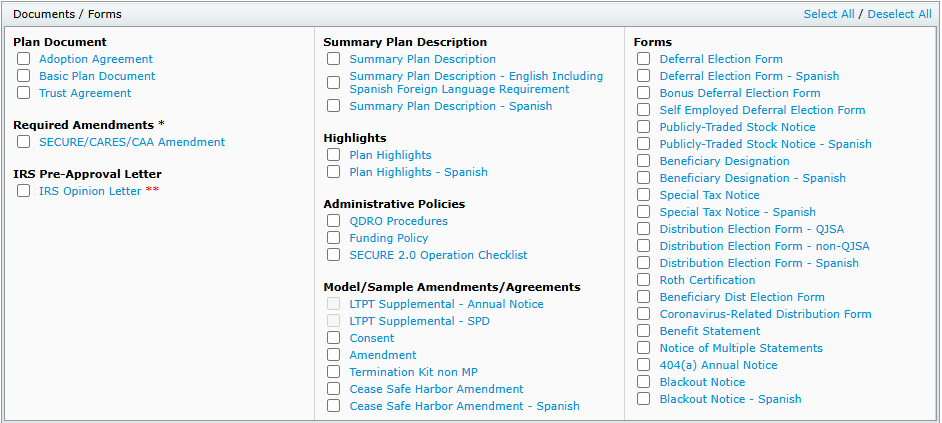The image size is (942, 423).
Task: Tick the Trust Agreement checkbox
Action: click(24, 93)
